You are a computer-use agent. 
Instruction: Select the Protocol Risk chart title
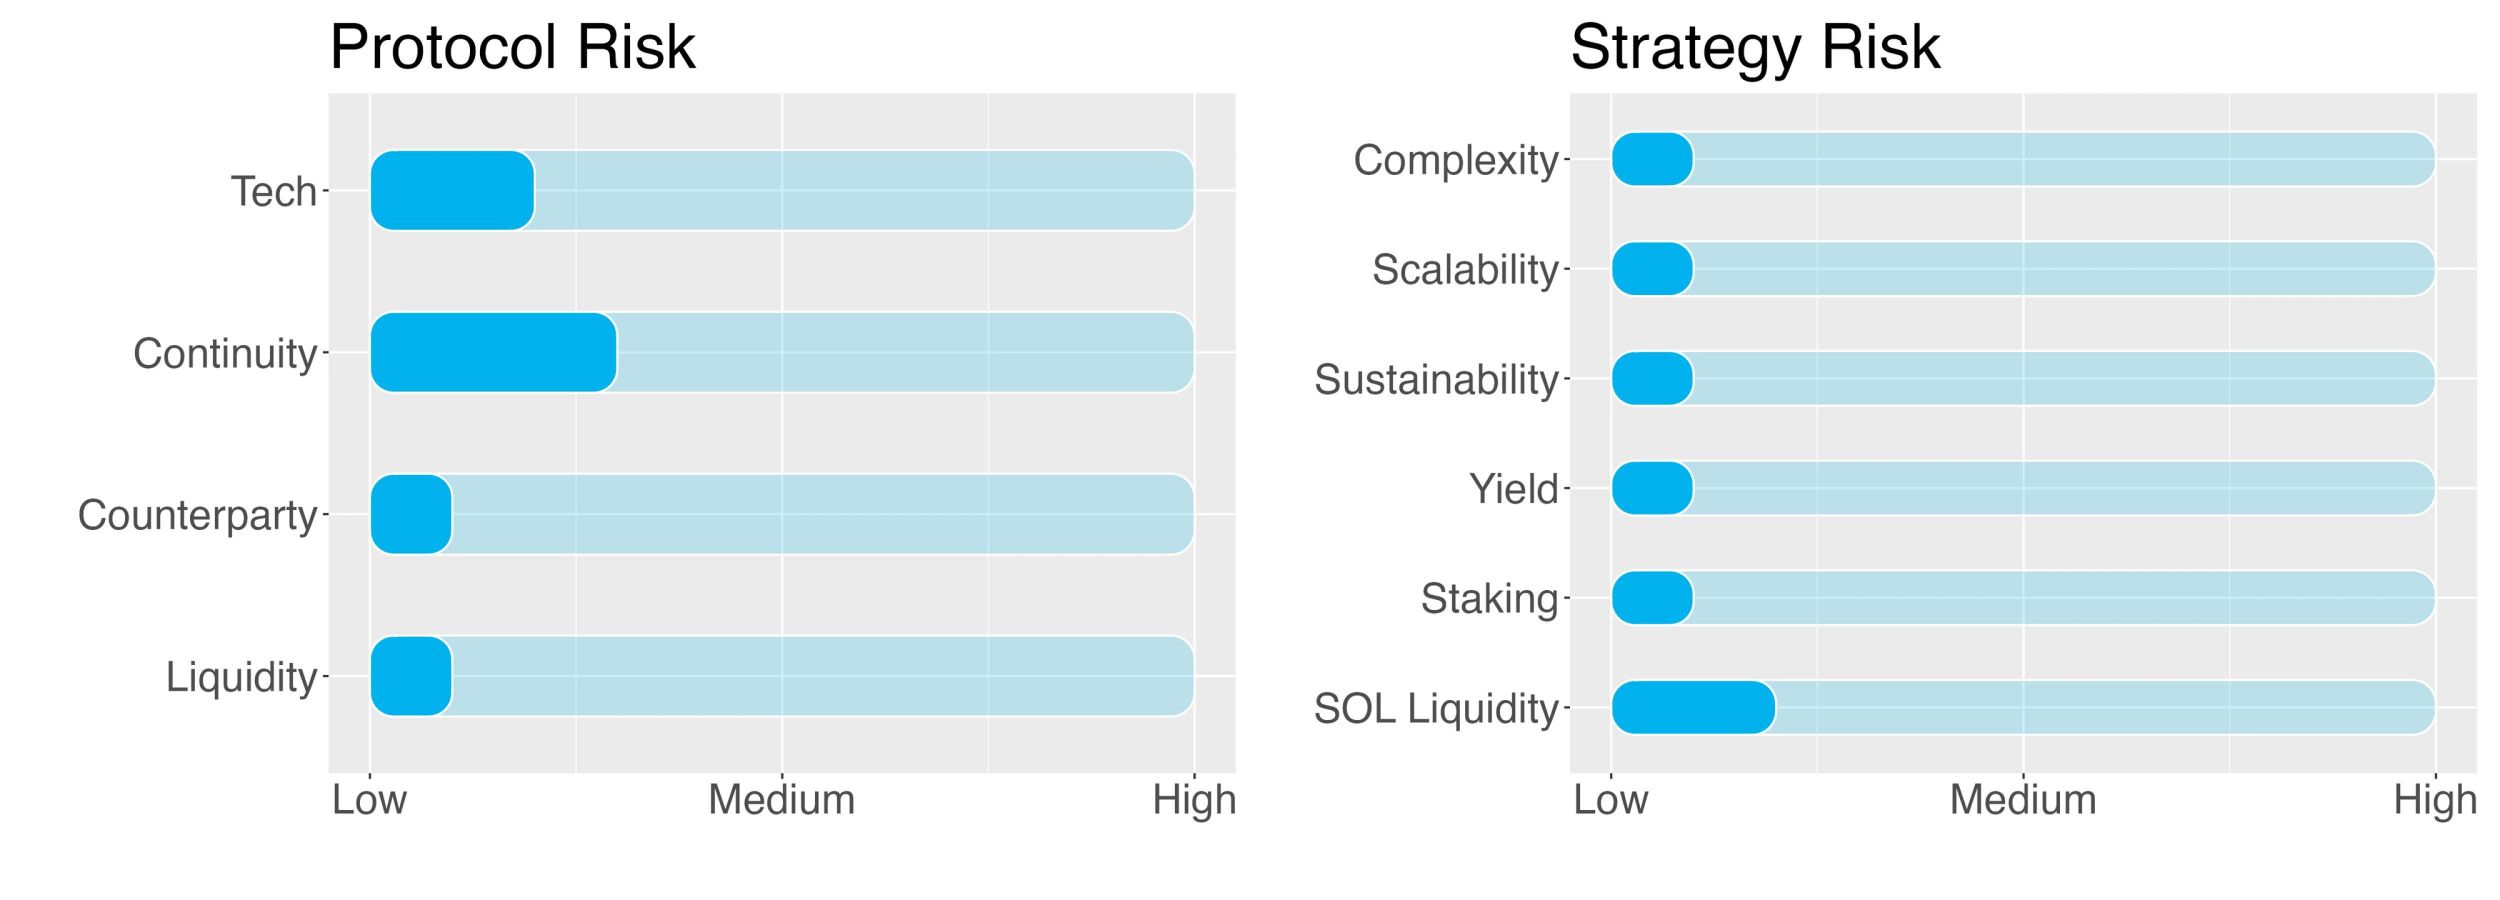tap(512, 47)
